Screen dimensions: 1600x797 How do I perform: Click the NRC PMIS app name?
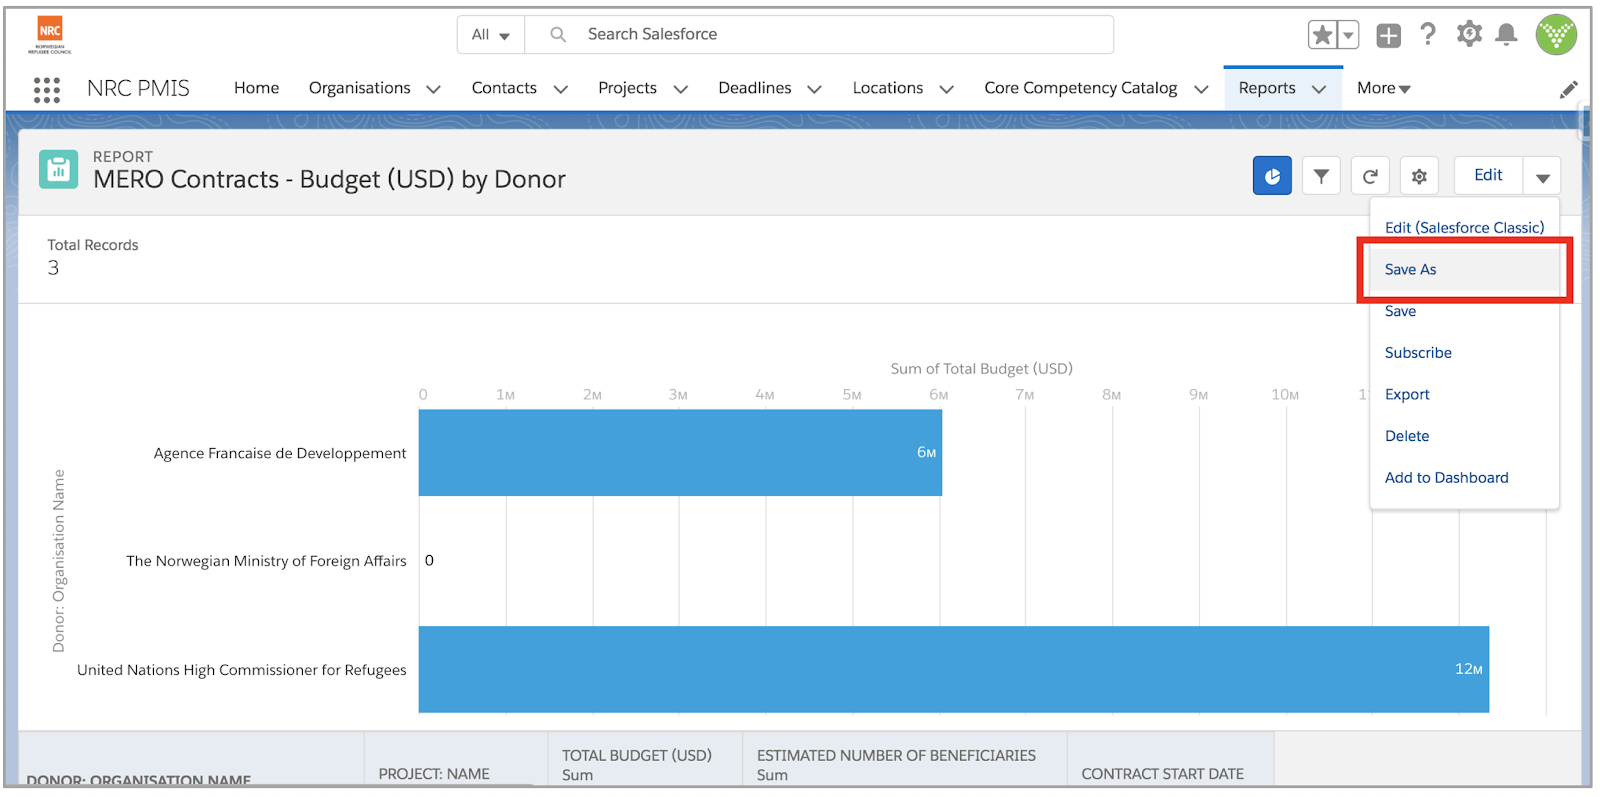[138, 88]
